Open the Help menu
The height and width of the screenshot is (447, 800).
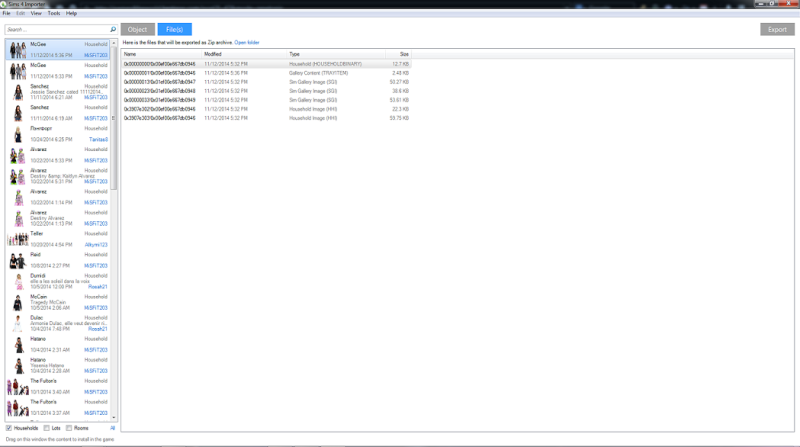click(71, 13)
